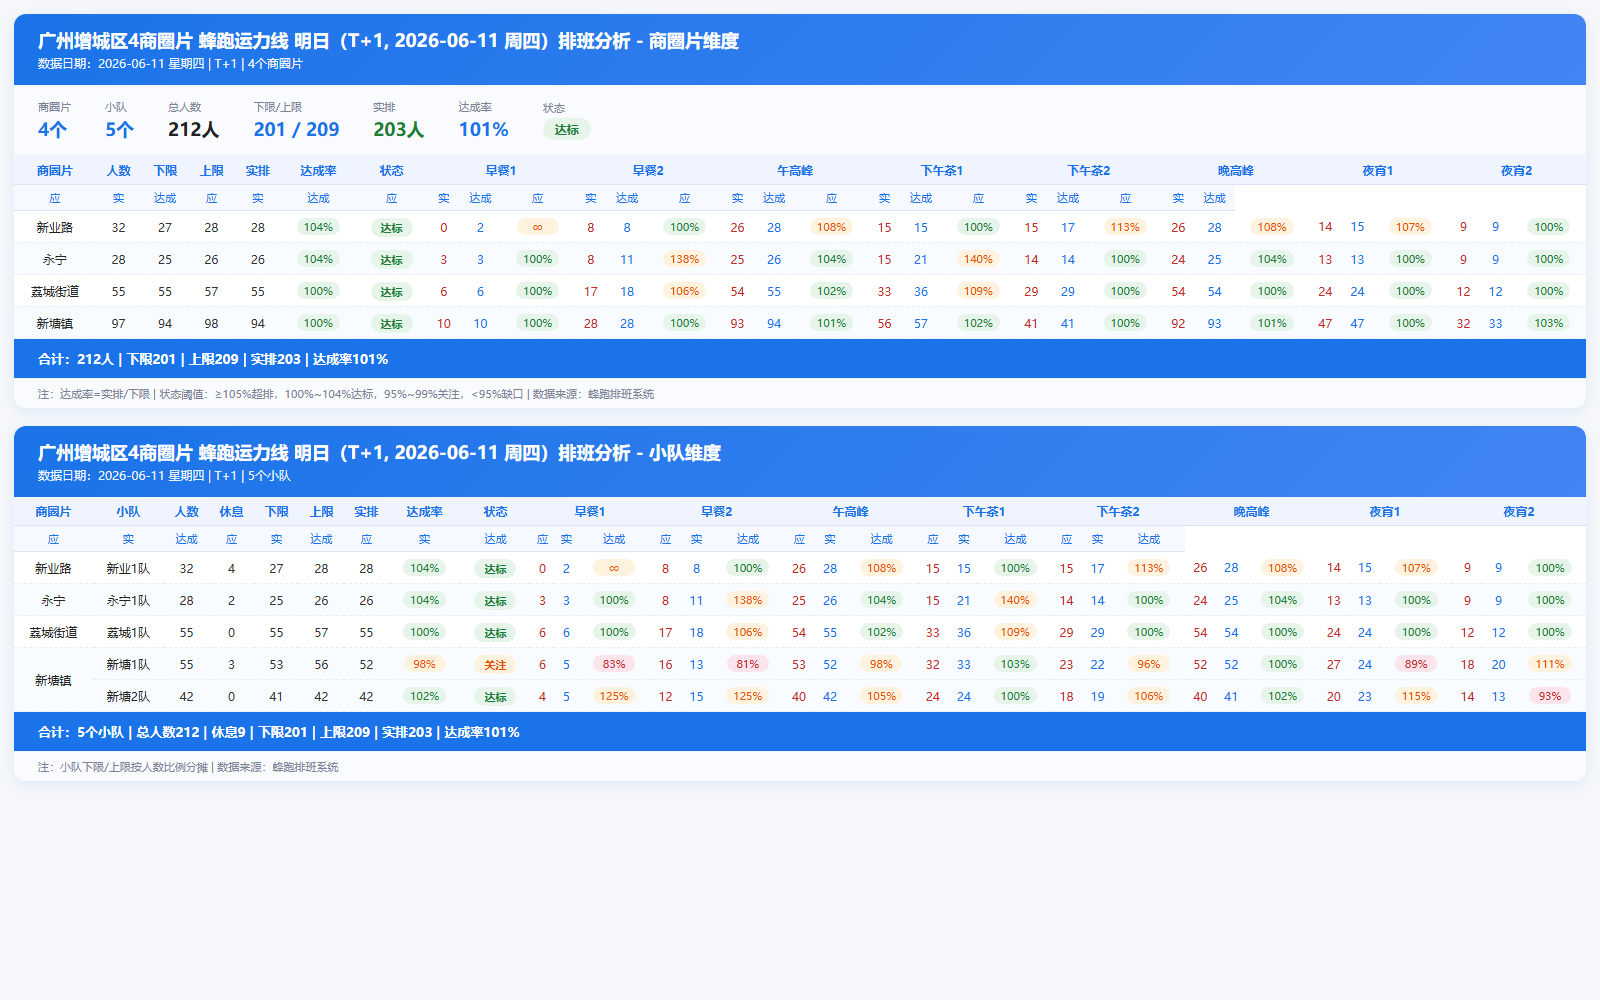Click the 永宁1队 team row
Viewport: 1600px width, 1000px height.
[800, 600]
